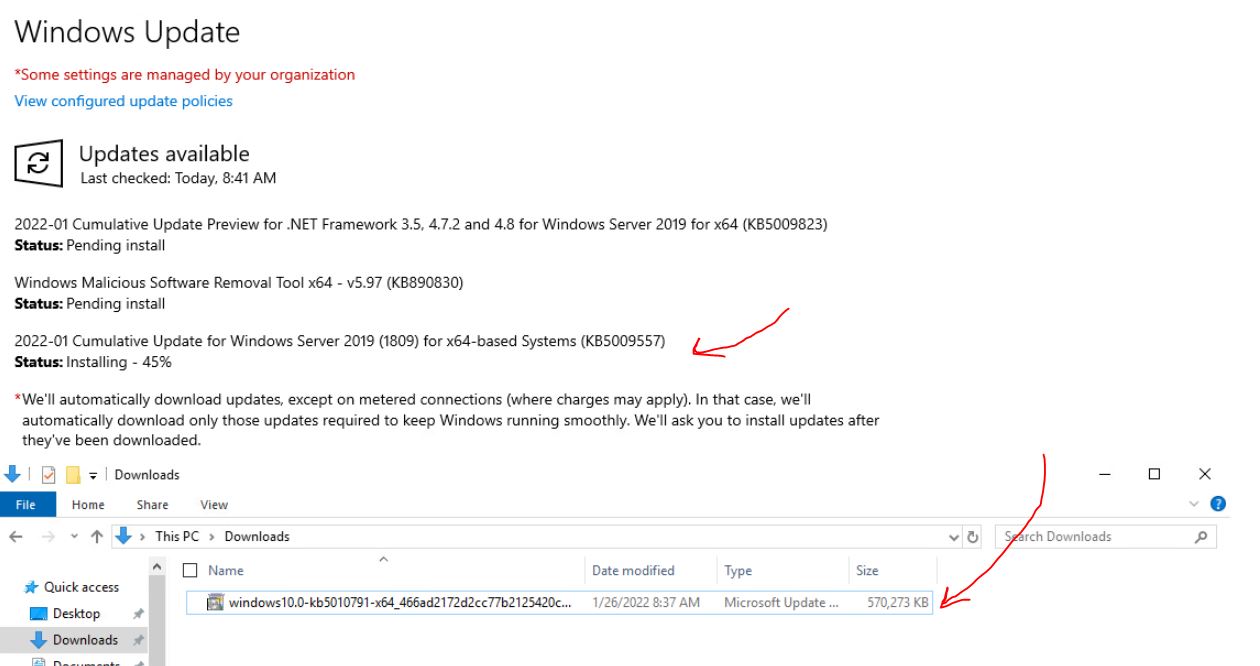Click the pin icon next to Downloads
Image resolution: width=1260 pixels, height=666 pixels.
pos(138,640)
